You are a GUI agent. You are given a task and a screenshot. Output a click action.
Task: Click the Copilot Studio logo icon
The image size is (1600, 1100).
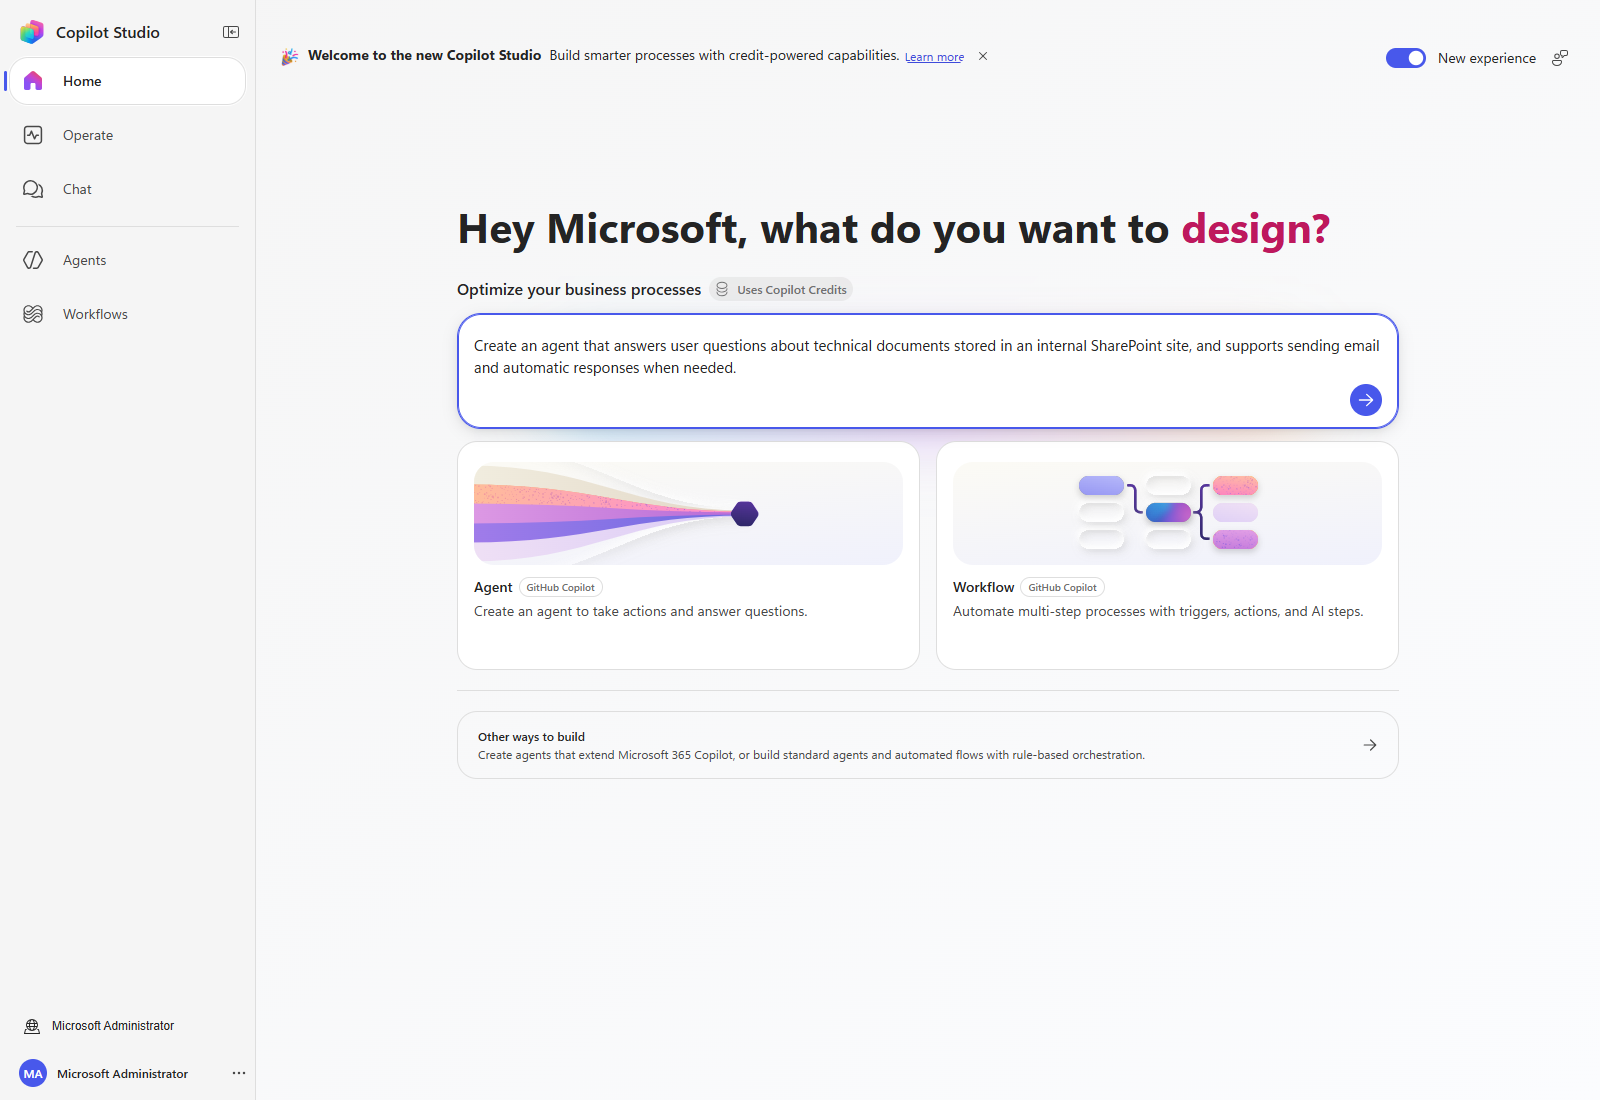point(32,32)
